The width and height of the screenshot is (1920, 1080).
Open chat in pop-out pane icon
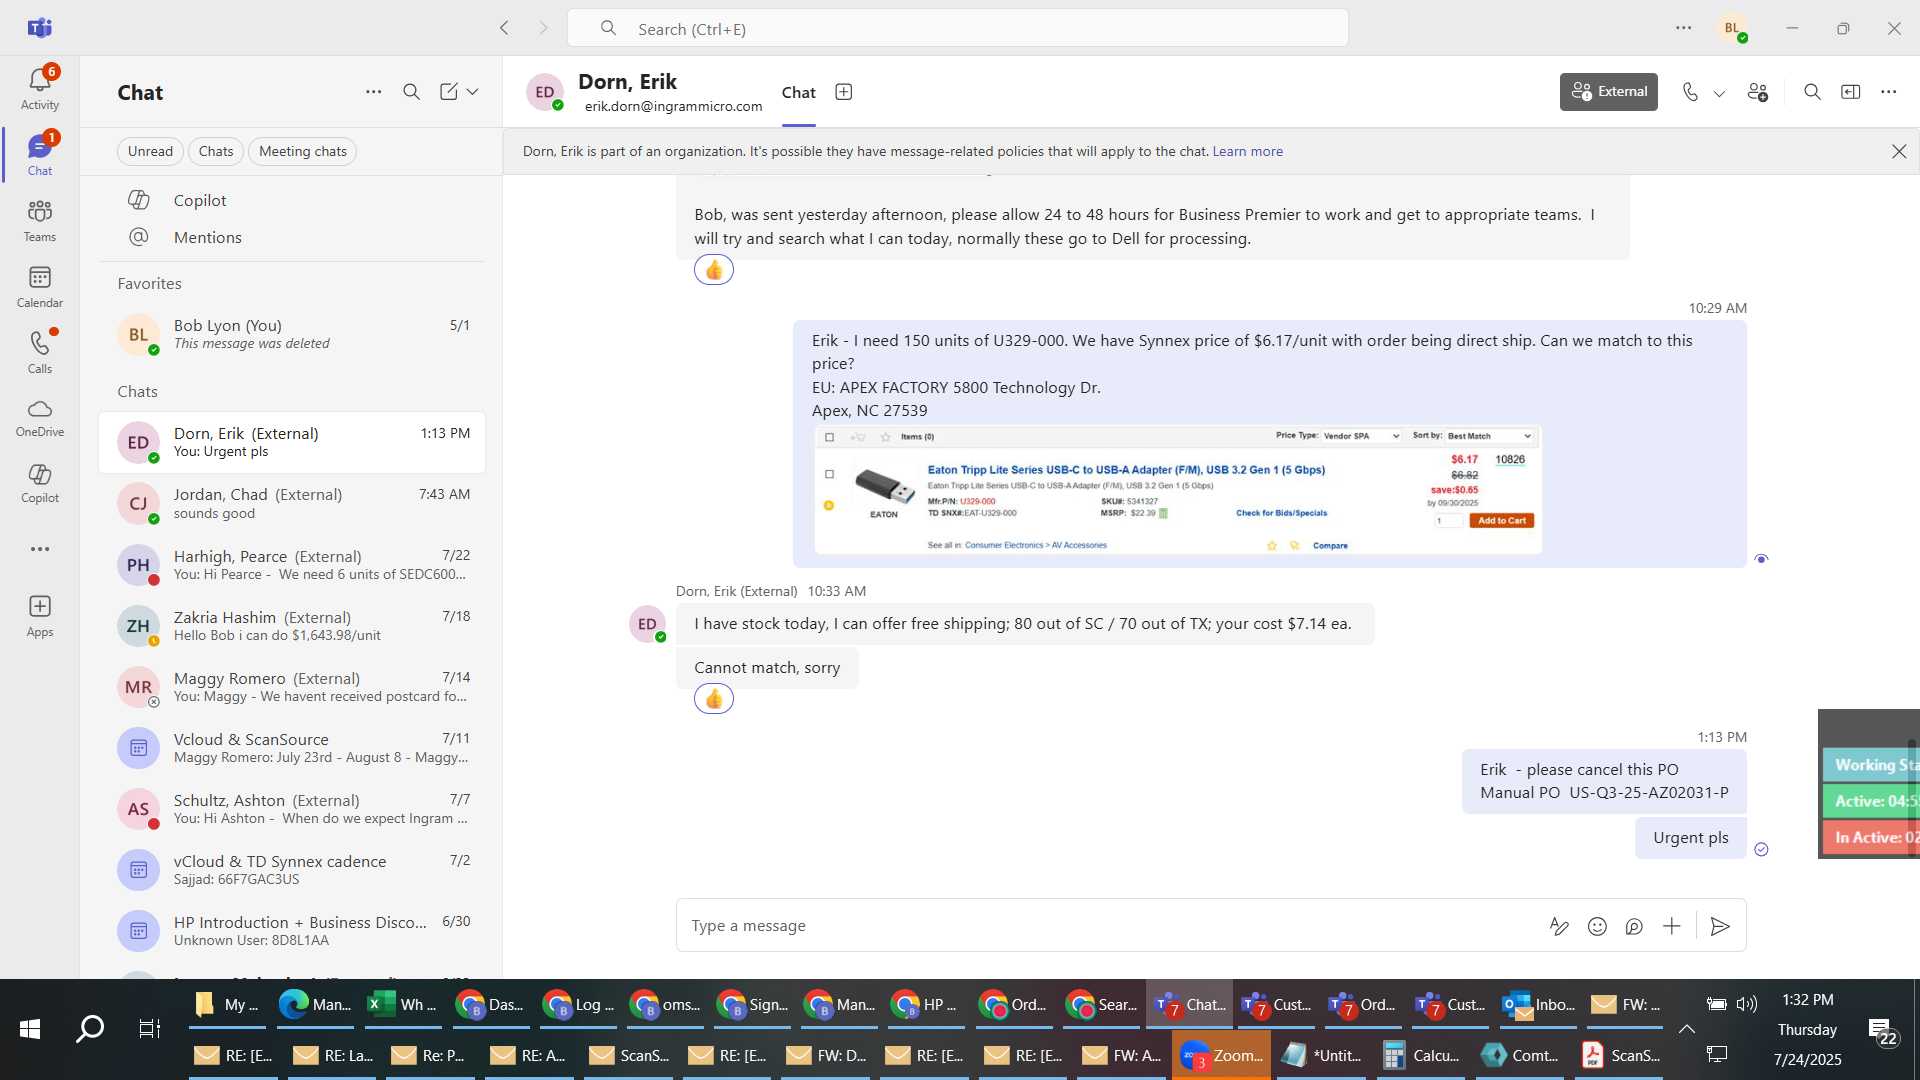[x=1851, y=92]
